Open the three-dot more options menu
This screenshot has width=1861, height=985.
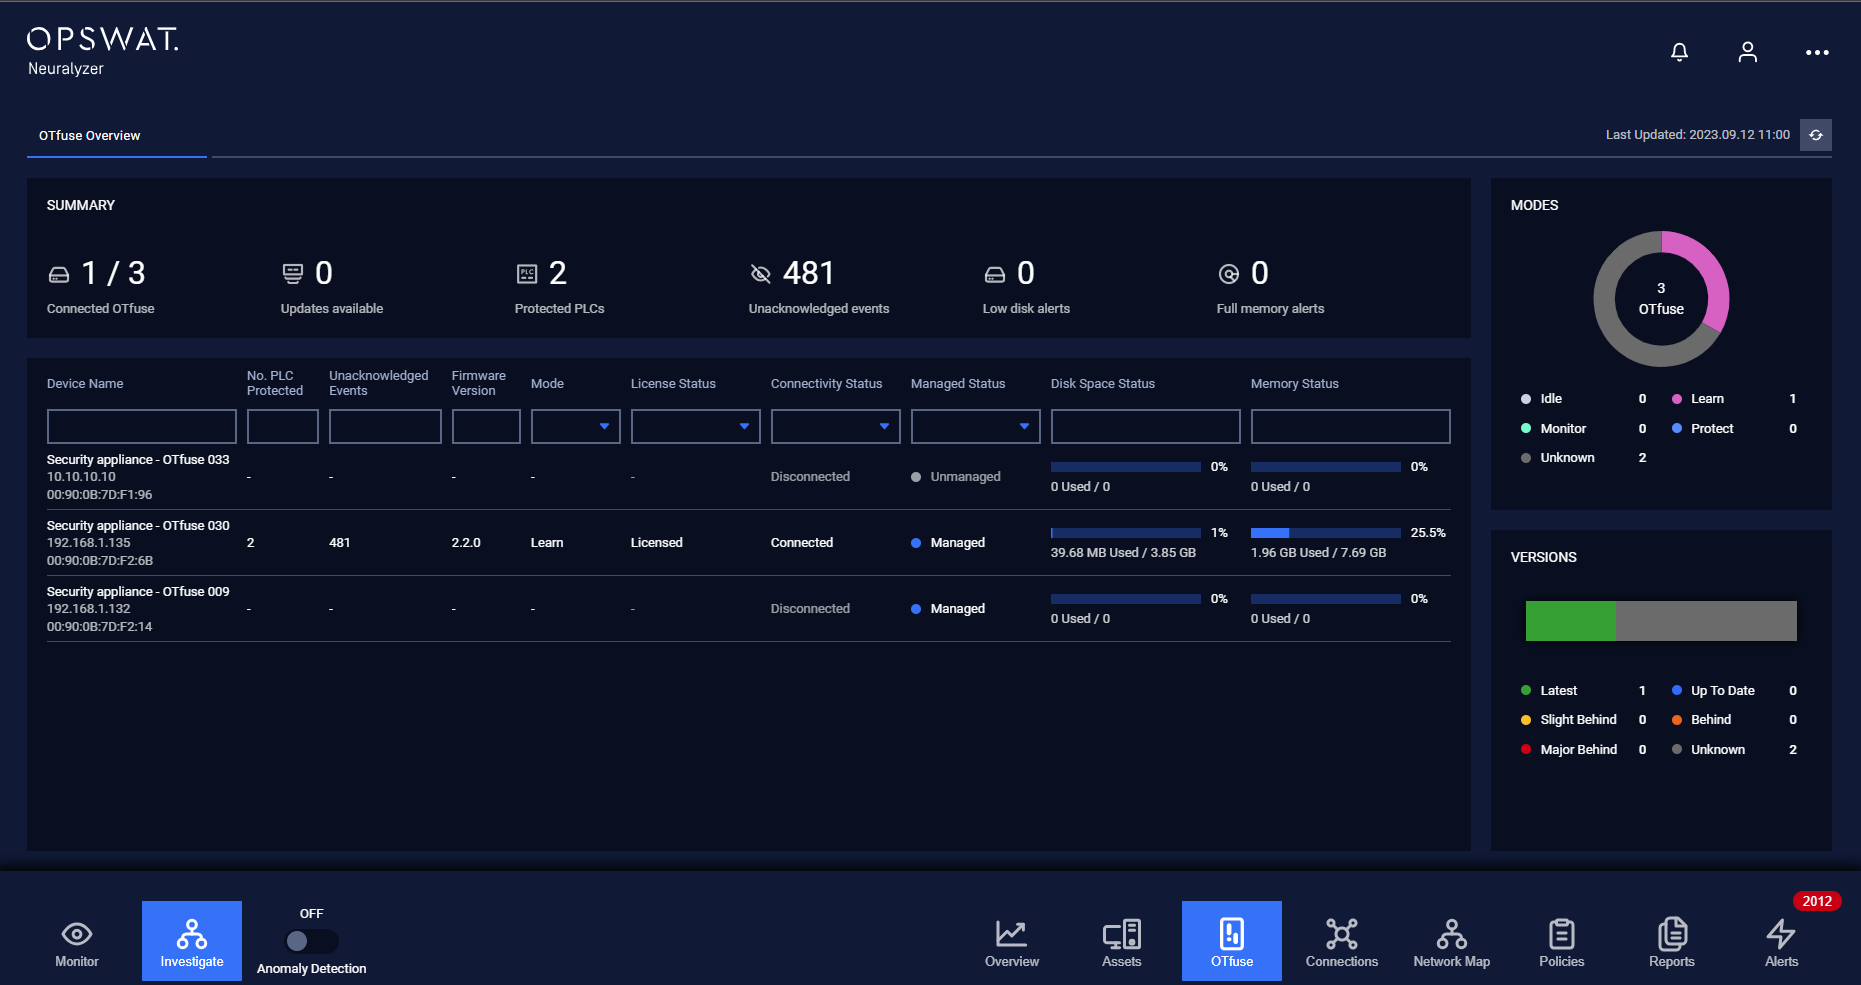tap(1817, 52)
